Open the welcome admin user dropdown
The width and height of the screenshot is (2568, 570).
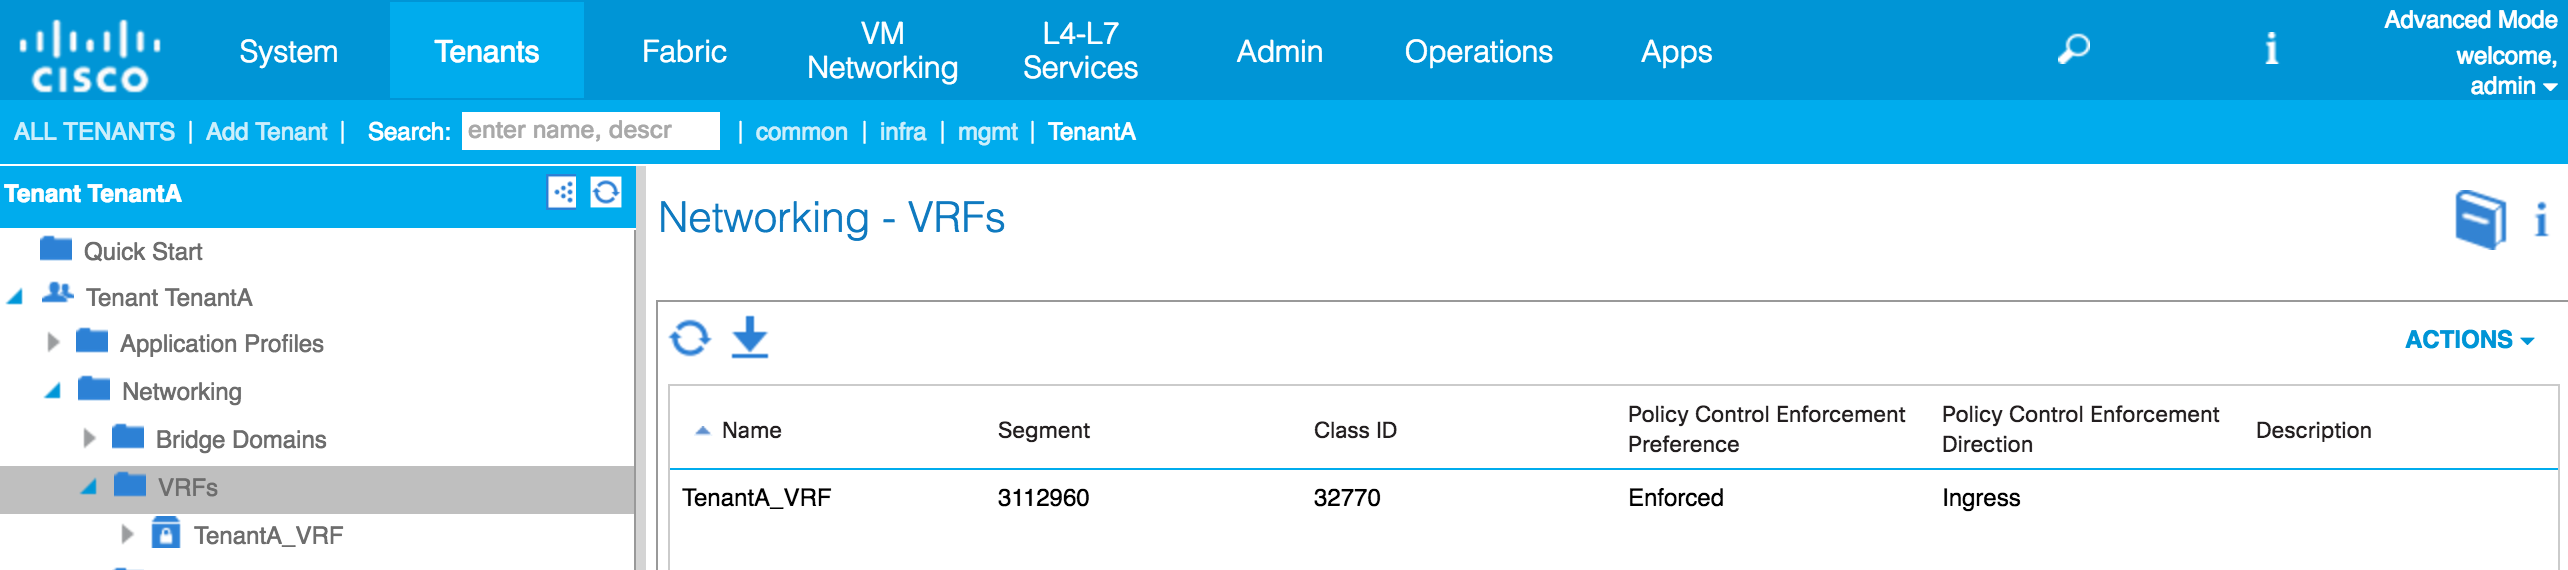click(x=2506, y=70)
